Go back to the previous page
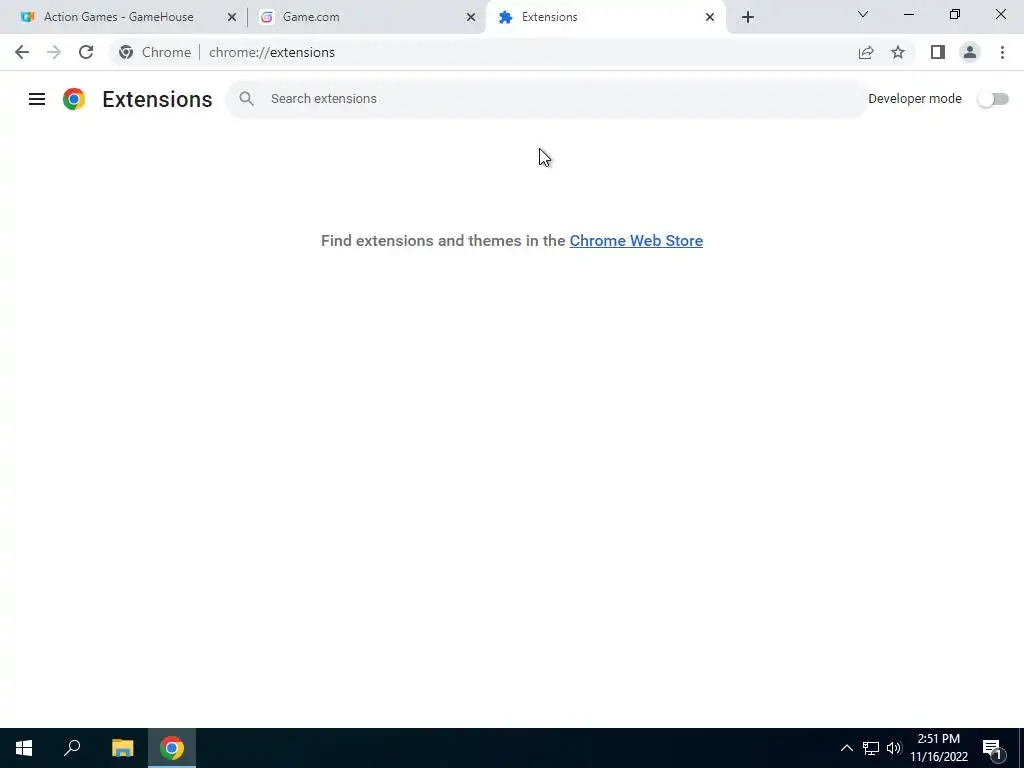 tap(22, 52)
